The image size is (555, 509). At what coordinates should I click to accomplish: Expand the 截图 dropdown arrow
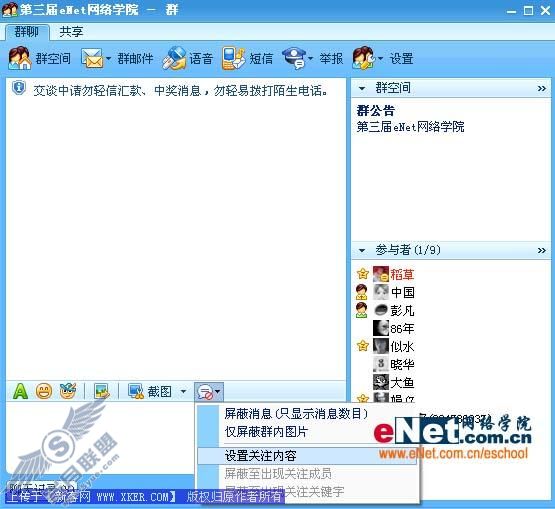pyautogui.click(x=183, y=391)
